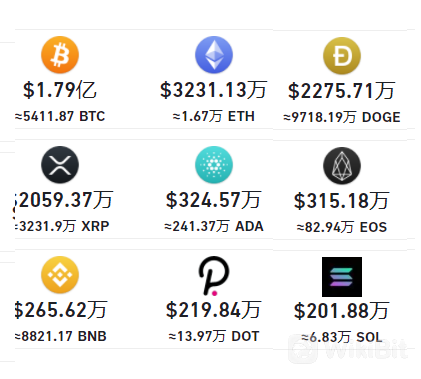Screen dimensions: 421x379
Task: Click the black XRP logo icon
Action: coord(60,165)
